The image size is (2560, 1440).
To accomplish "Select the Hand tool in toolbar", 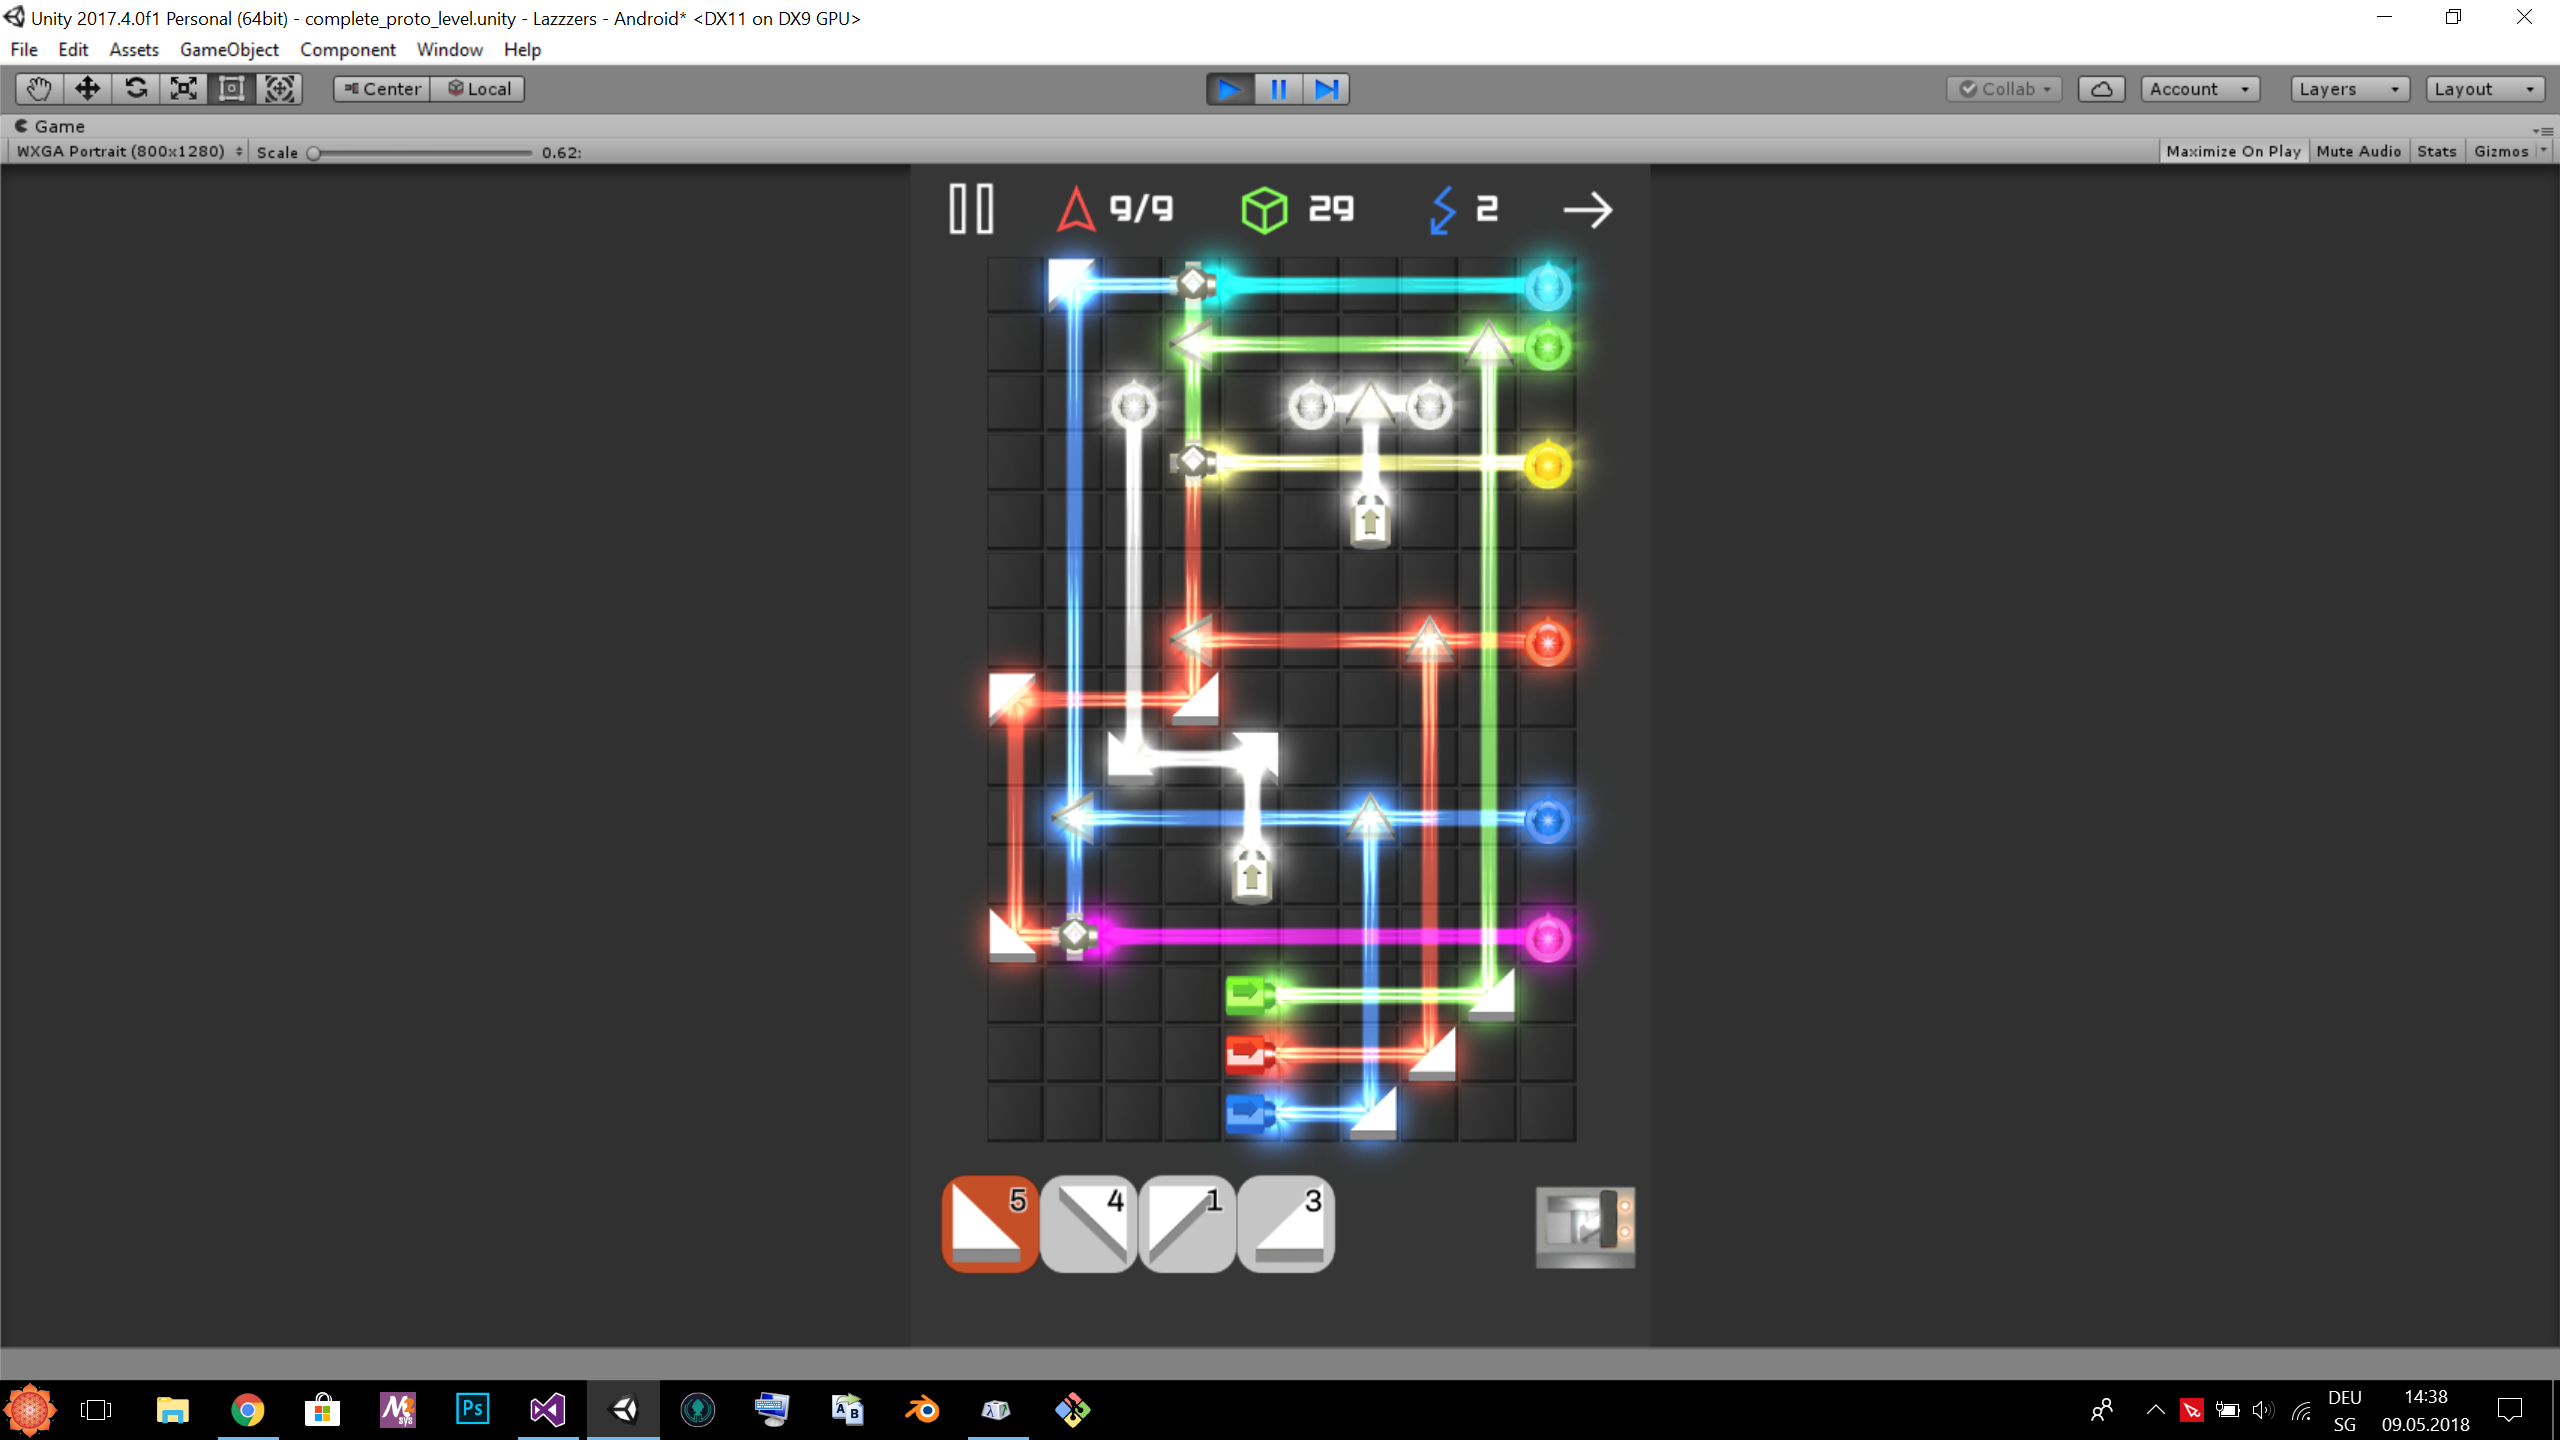I will tap(39, 89).
